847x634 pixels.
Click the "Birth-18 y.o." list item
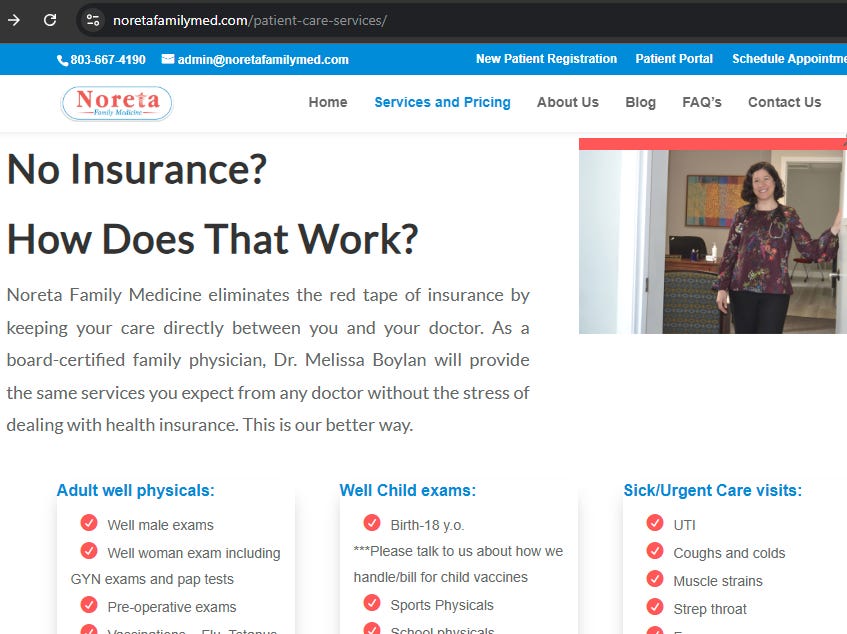427,525
